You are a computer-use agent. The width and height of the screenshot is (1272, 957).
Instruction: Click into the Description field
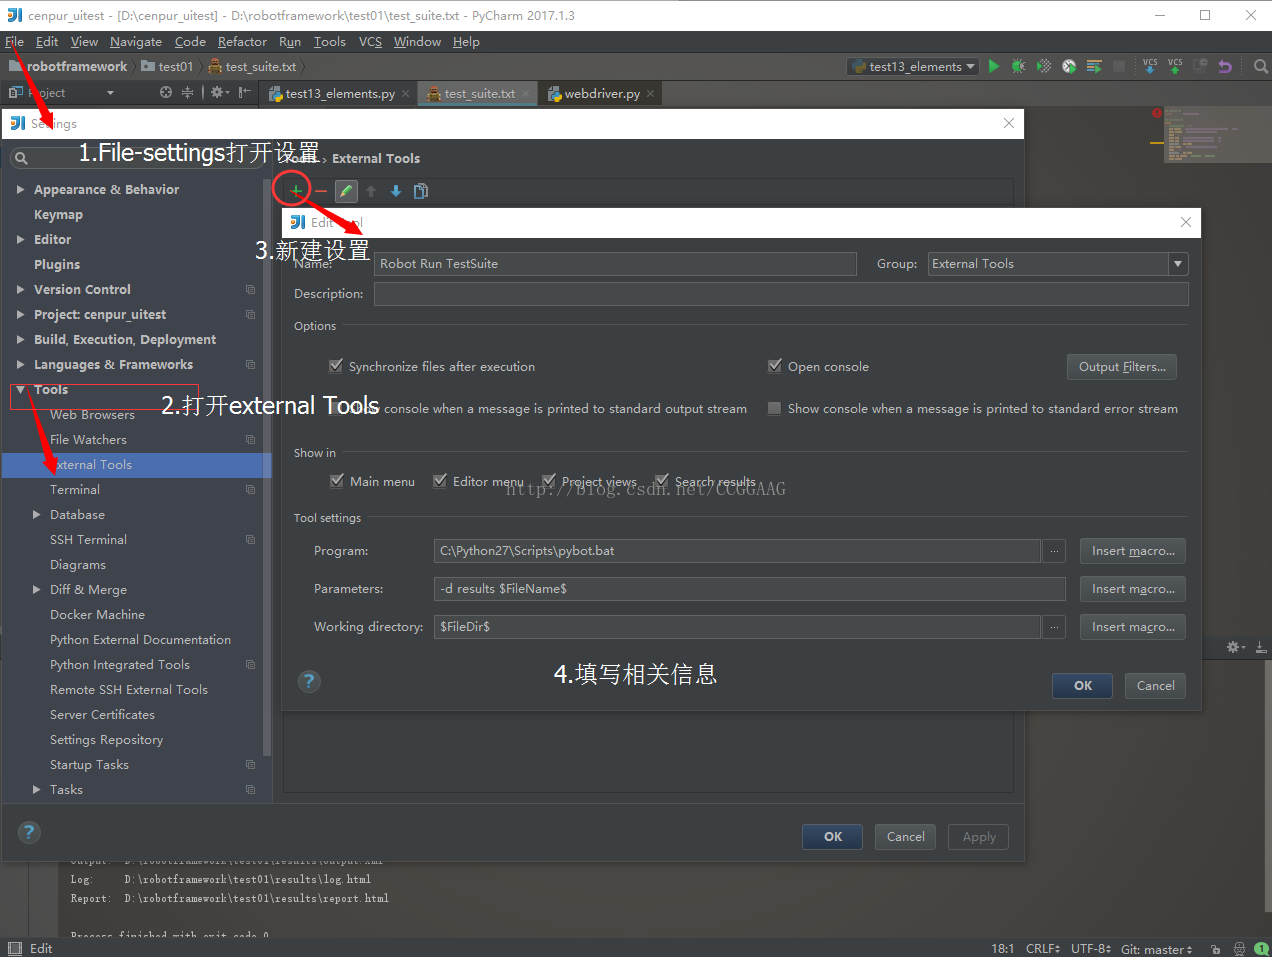pos(781,294)
